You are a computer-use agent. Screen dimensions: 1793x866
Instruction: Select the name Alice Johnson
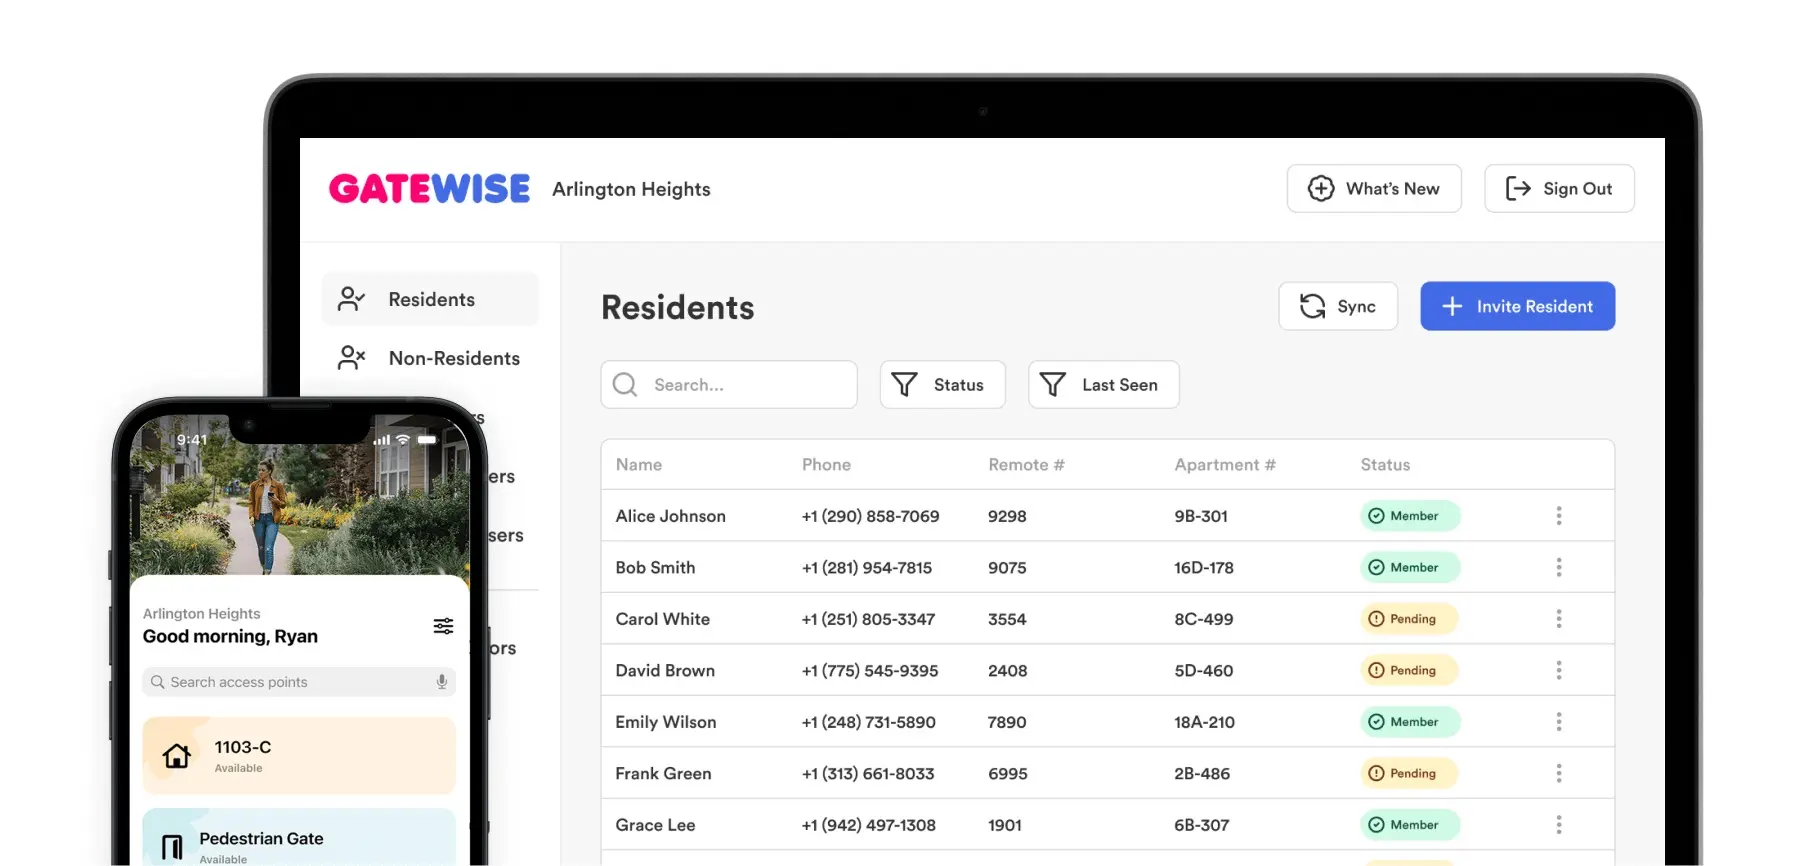[x=671, y=516]
